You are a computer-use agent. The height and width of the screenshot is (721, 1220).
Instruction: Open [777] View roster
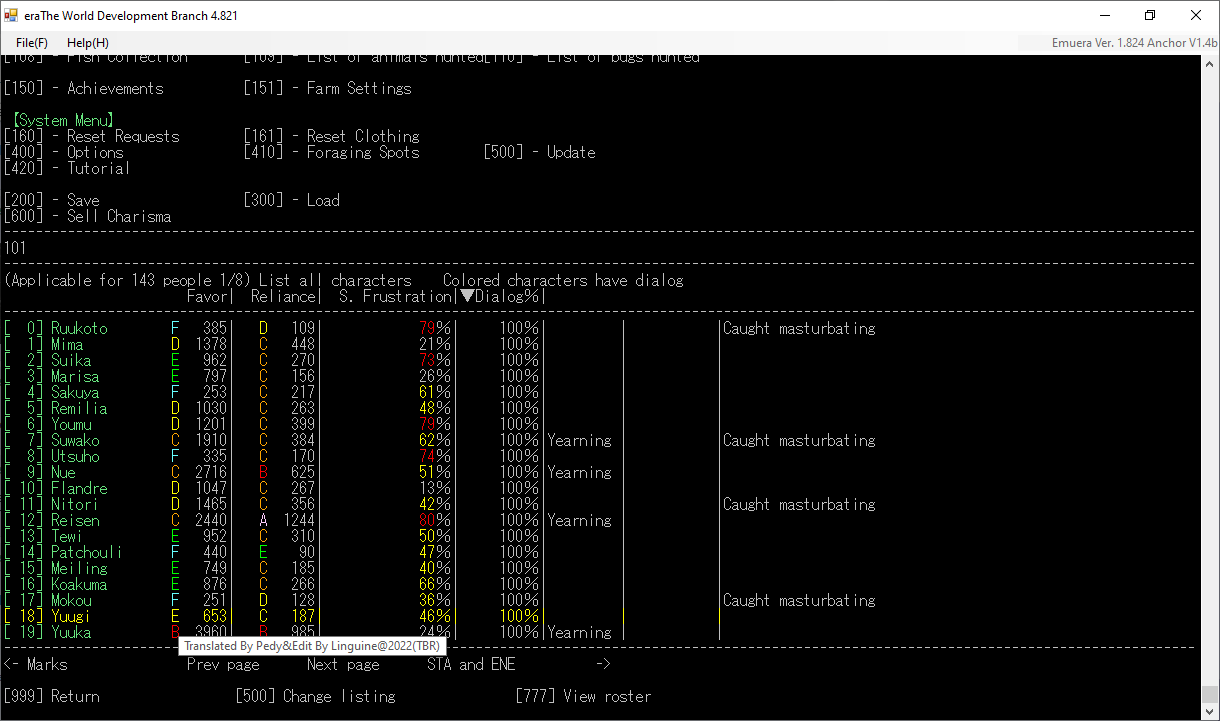pos(583,697)
